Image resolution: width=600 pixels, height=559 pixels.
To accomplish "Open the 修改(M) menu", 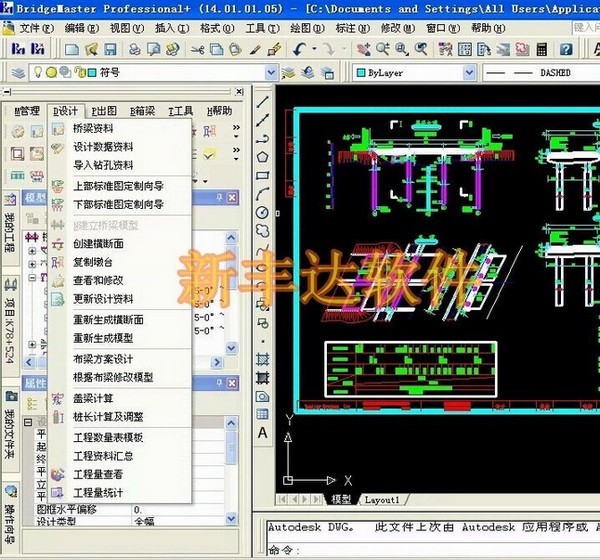I will coord(398,28).
